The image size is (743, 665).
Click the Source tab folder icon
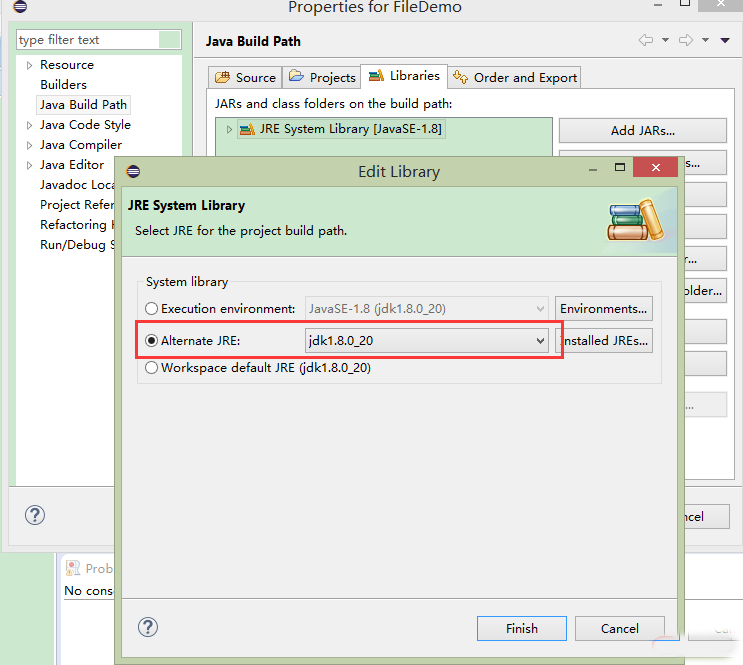[x=222, y=77]
